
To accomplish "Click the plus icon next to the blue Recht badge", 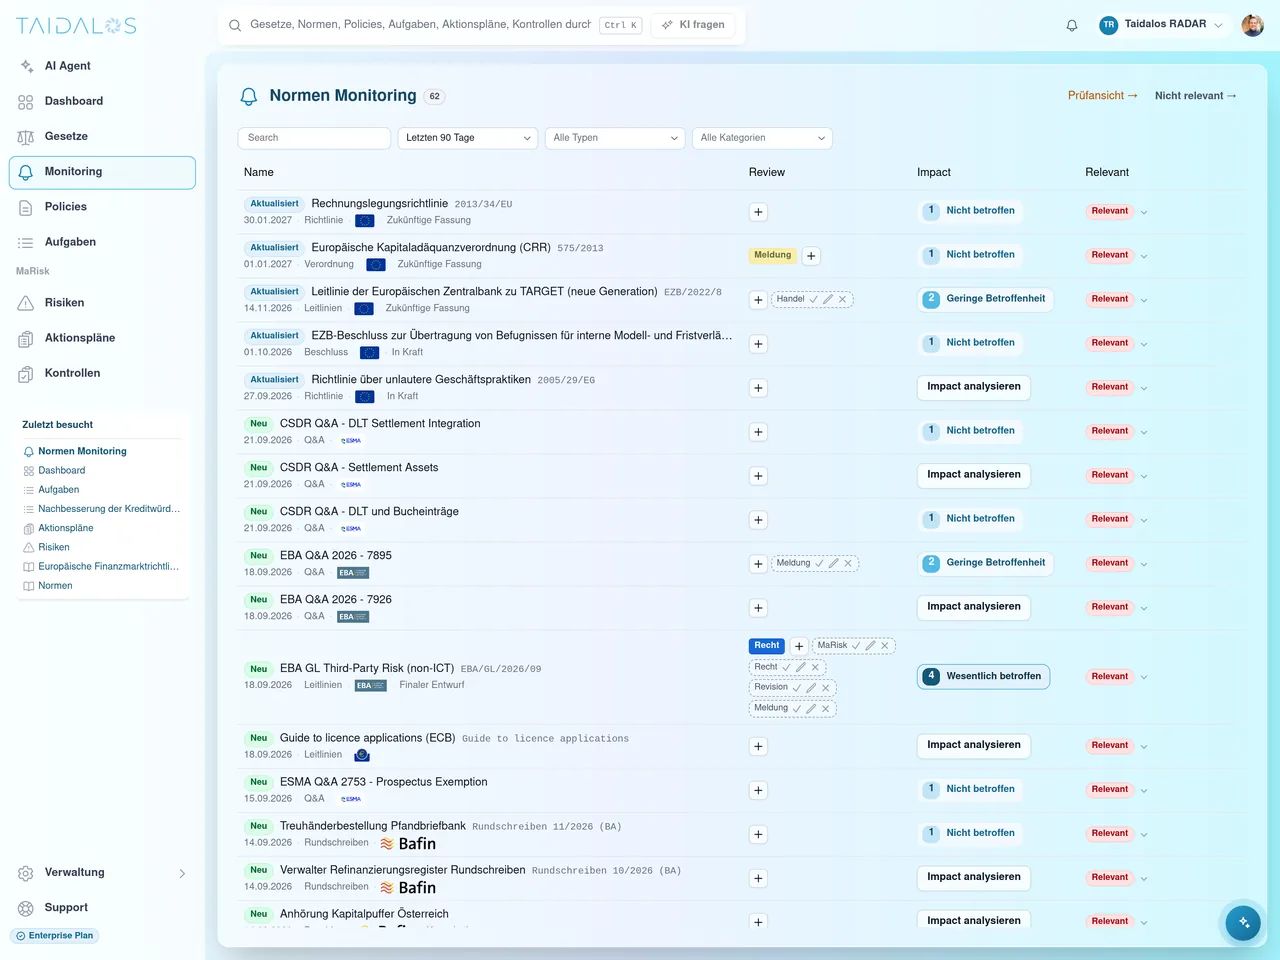I will click(x=799, y=646).
